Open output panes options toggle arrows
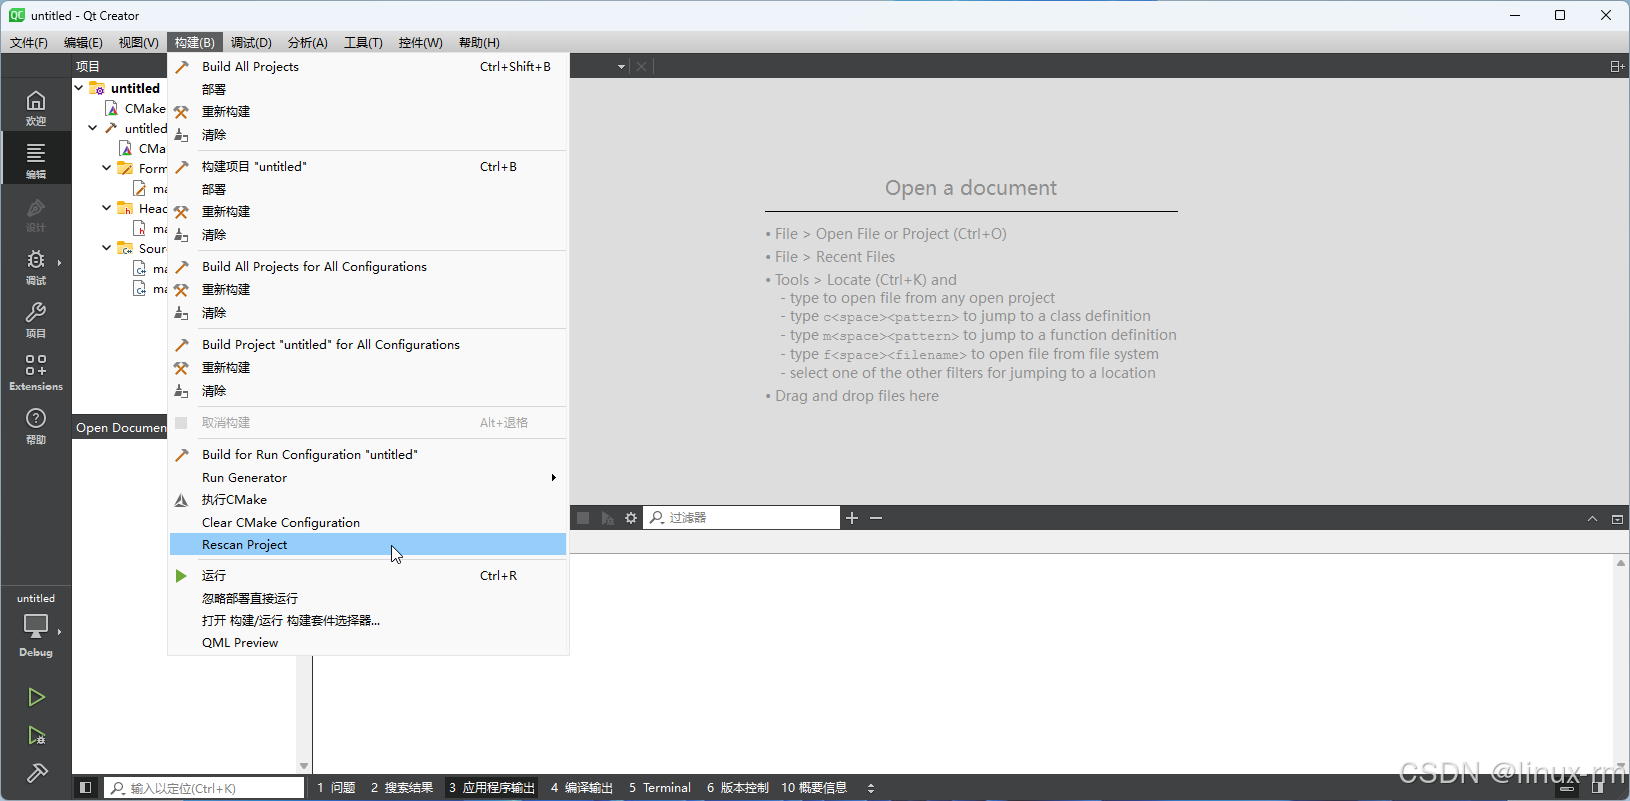The height and width of the screenshot is (801, 1630). (871, 788)
